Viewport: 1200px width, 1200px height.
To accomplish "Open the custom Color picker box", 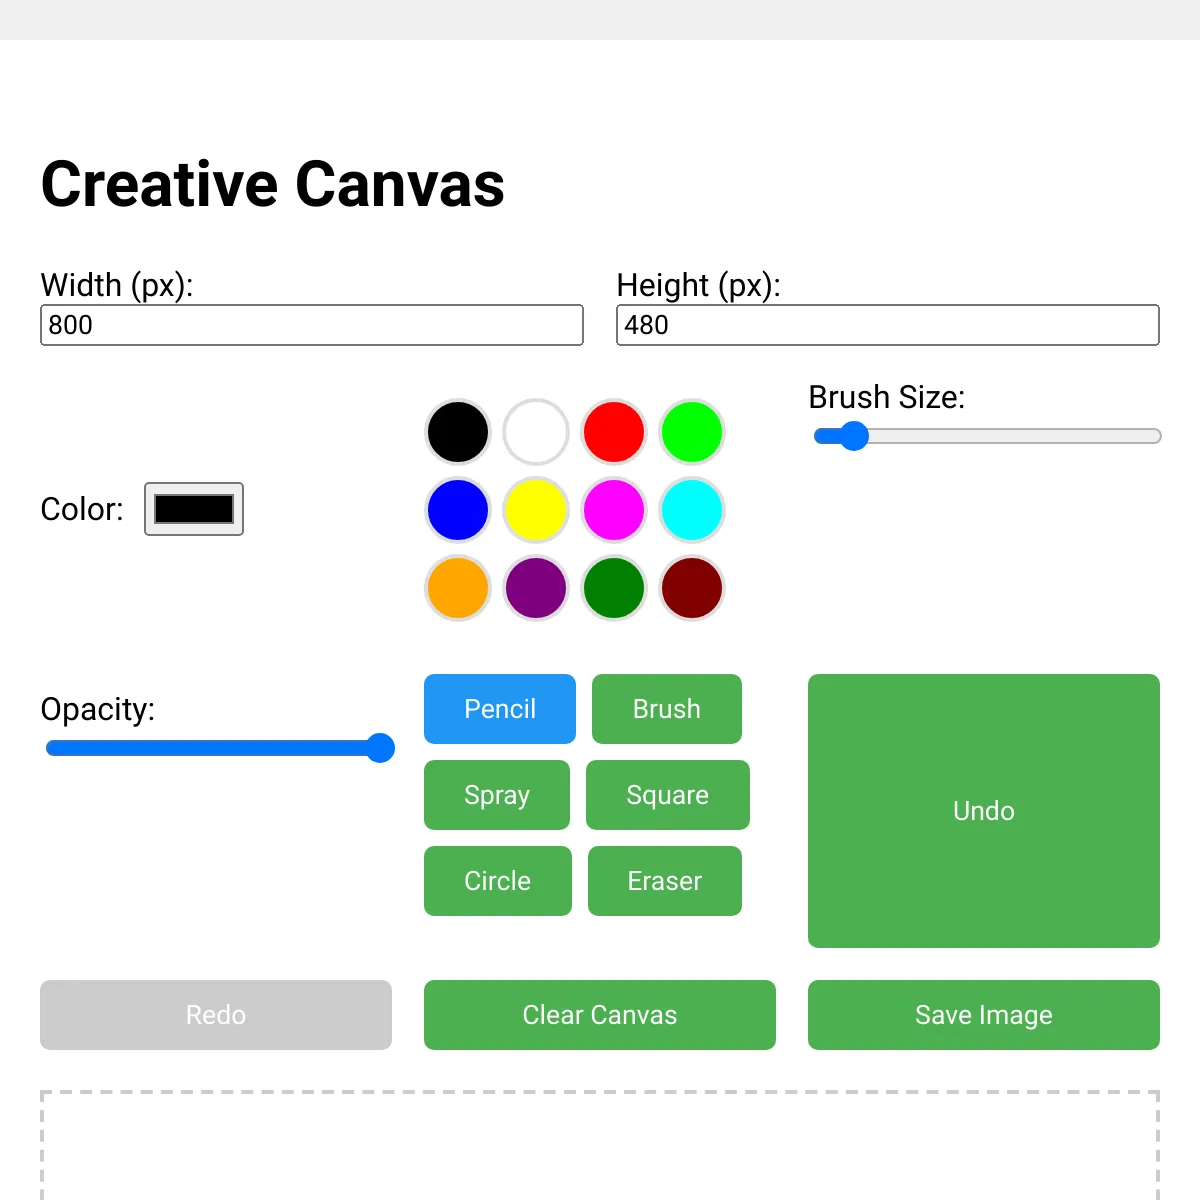I will click(x=194, y=509).
